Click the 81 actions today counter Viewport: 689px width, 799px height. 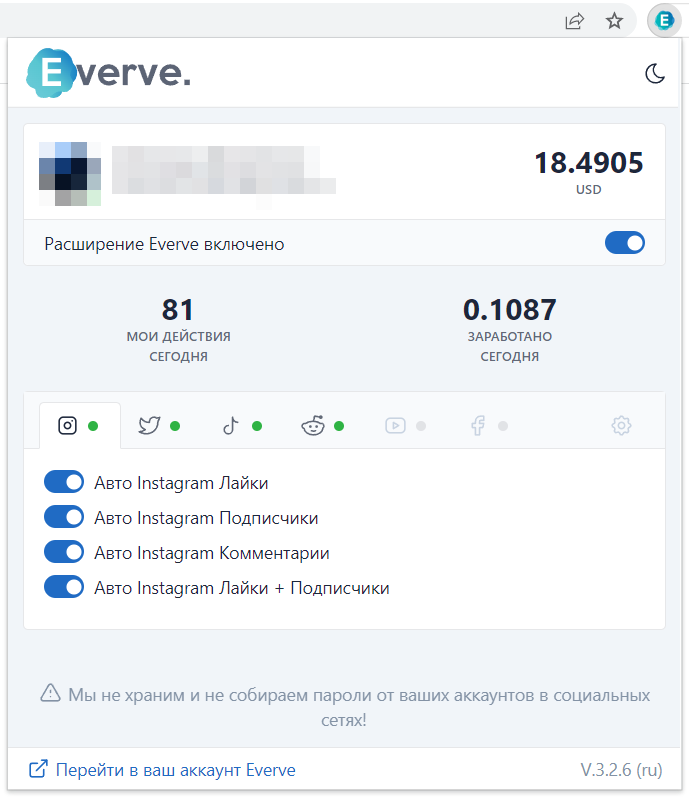pyautogui.click(x=178, y=310)
